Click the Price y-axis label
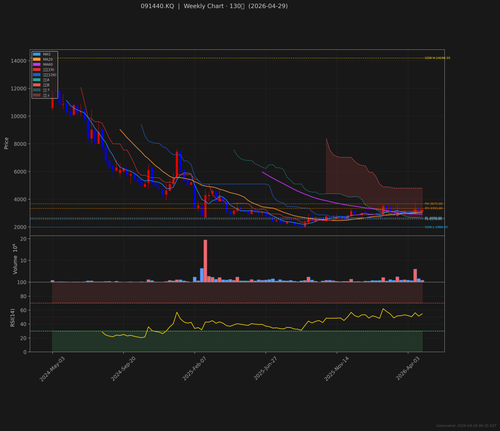 [6, 143]
